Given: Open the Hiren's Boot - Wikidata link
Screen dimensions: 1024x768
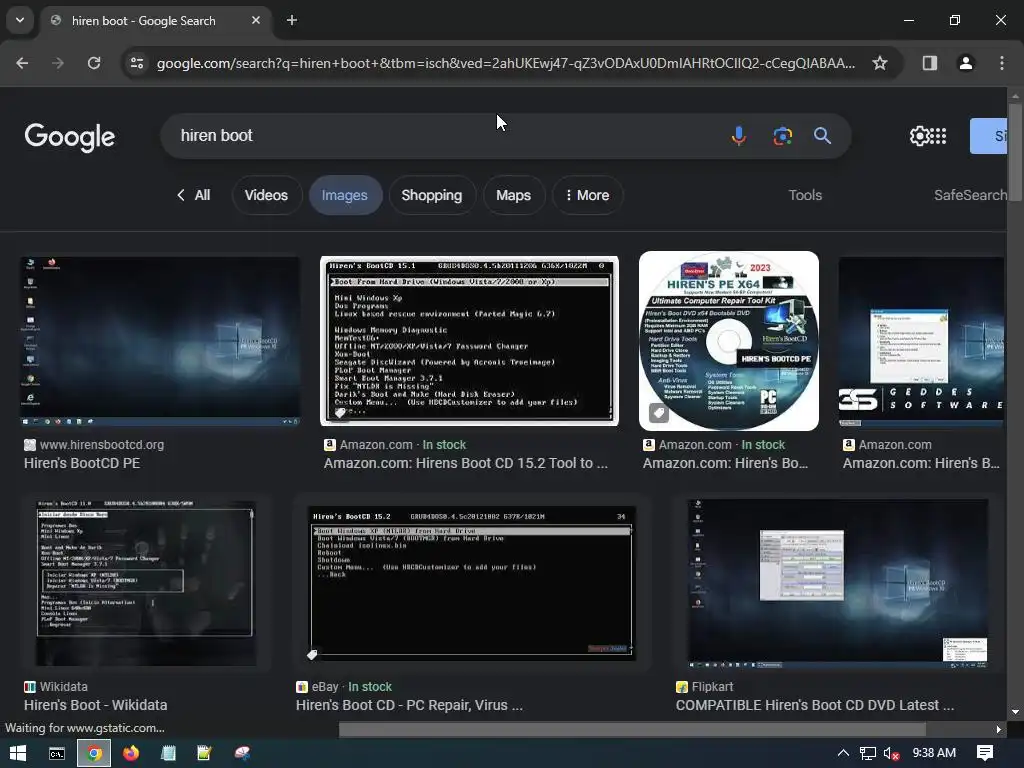Looking at the screenshot, I should (x=95, y=705).
